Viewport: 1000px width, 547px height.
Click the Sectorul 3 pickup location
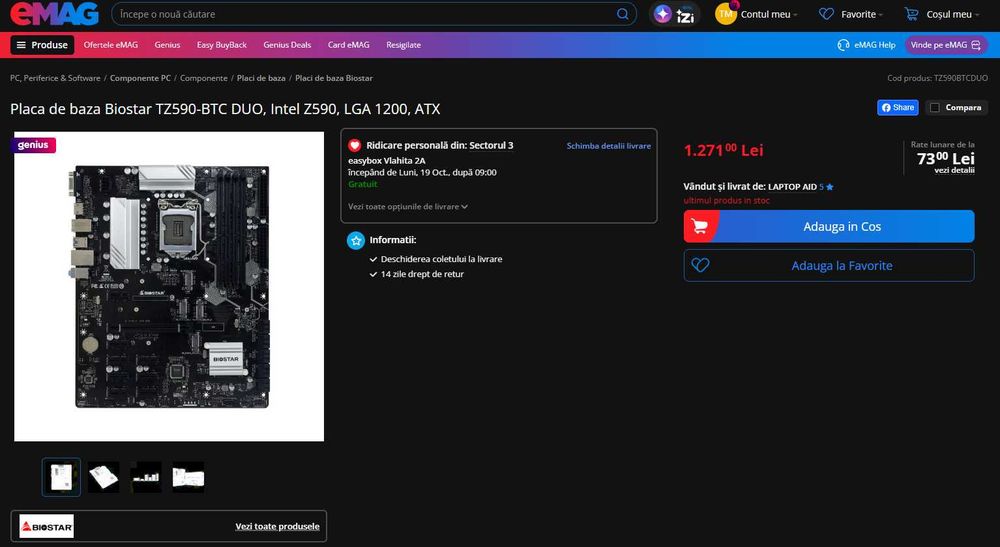click(491, 145)
